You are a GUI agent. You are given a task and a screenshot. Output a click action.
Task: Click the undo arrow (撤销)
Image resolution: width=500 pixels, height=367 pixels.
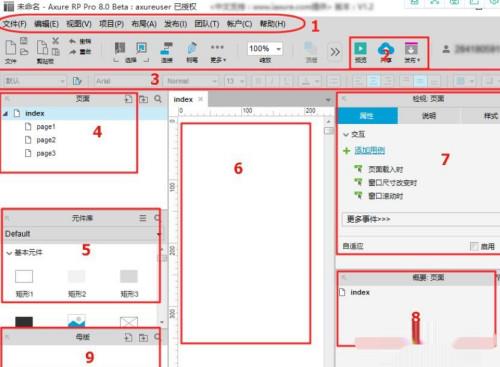tap(73, 41)
